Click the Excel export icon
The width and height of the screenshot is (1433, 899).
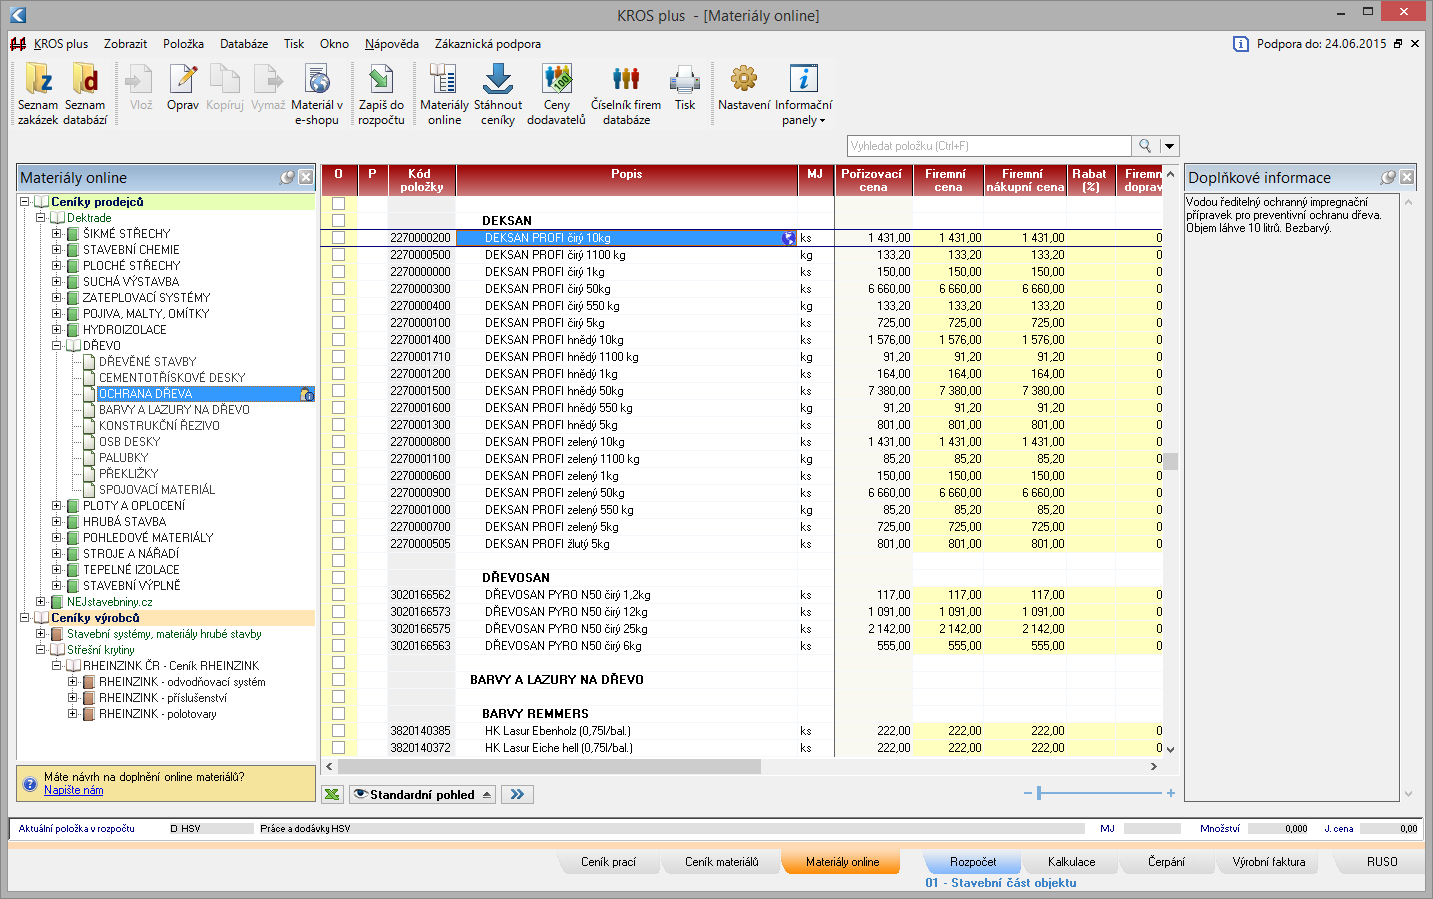(x=332, y=794)
